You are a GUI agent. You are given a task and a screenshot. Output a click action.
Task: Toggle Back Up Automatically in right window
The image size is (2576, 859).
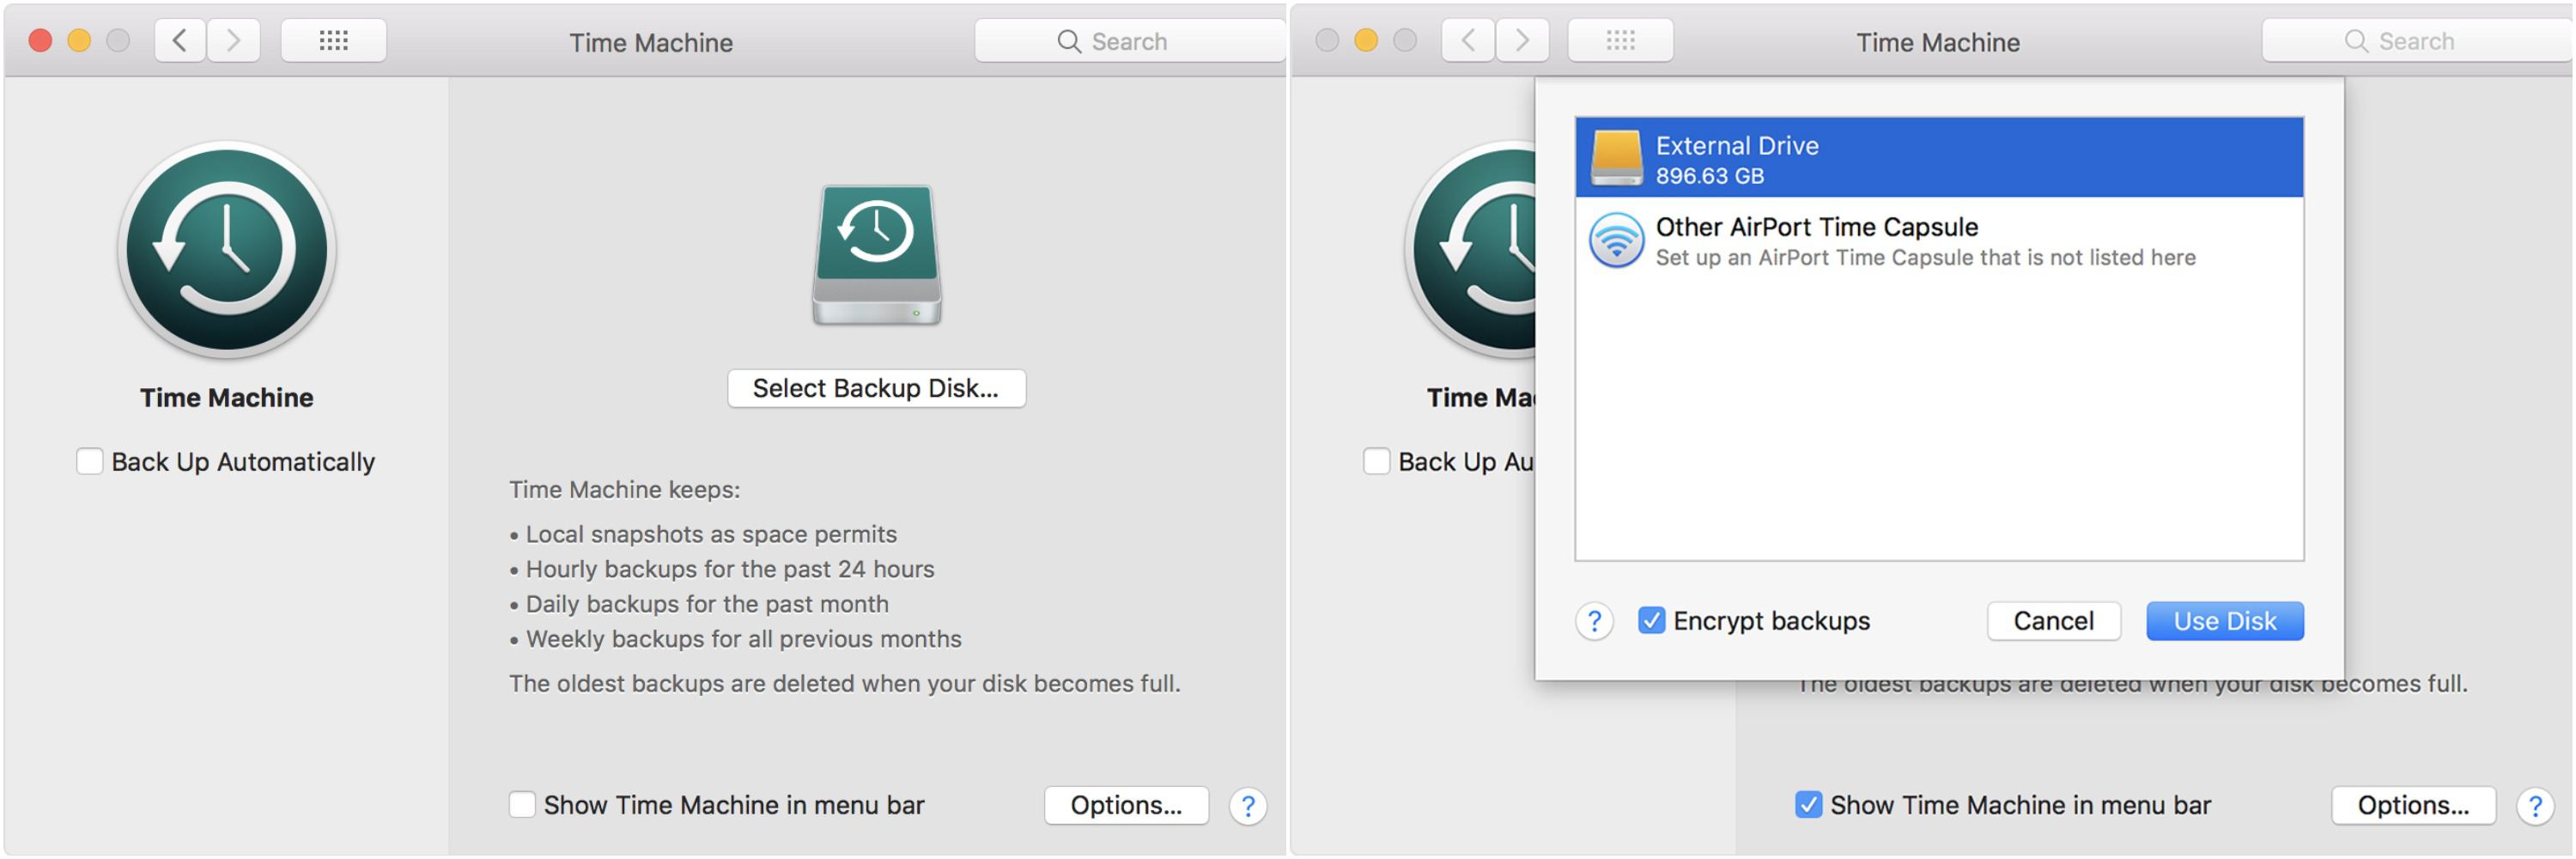1377,462
